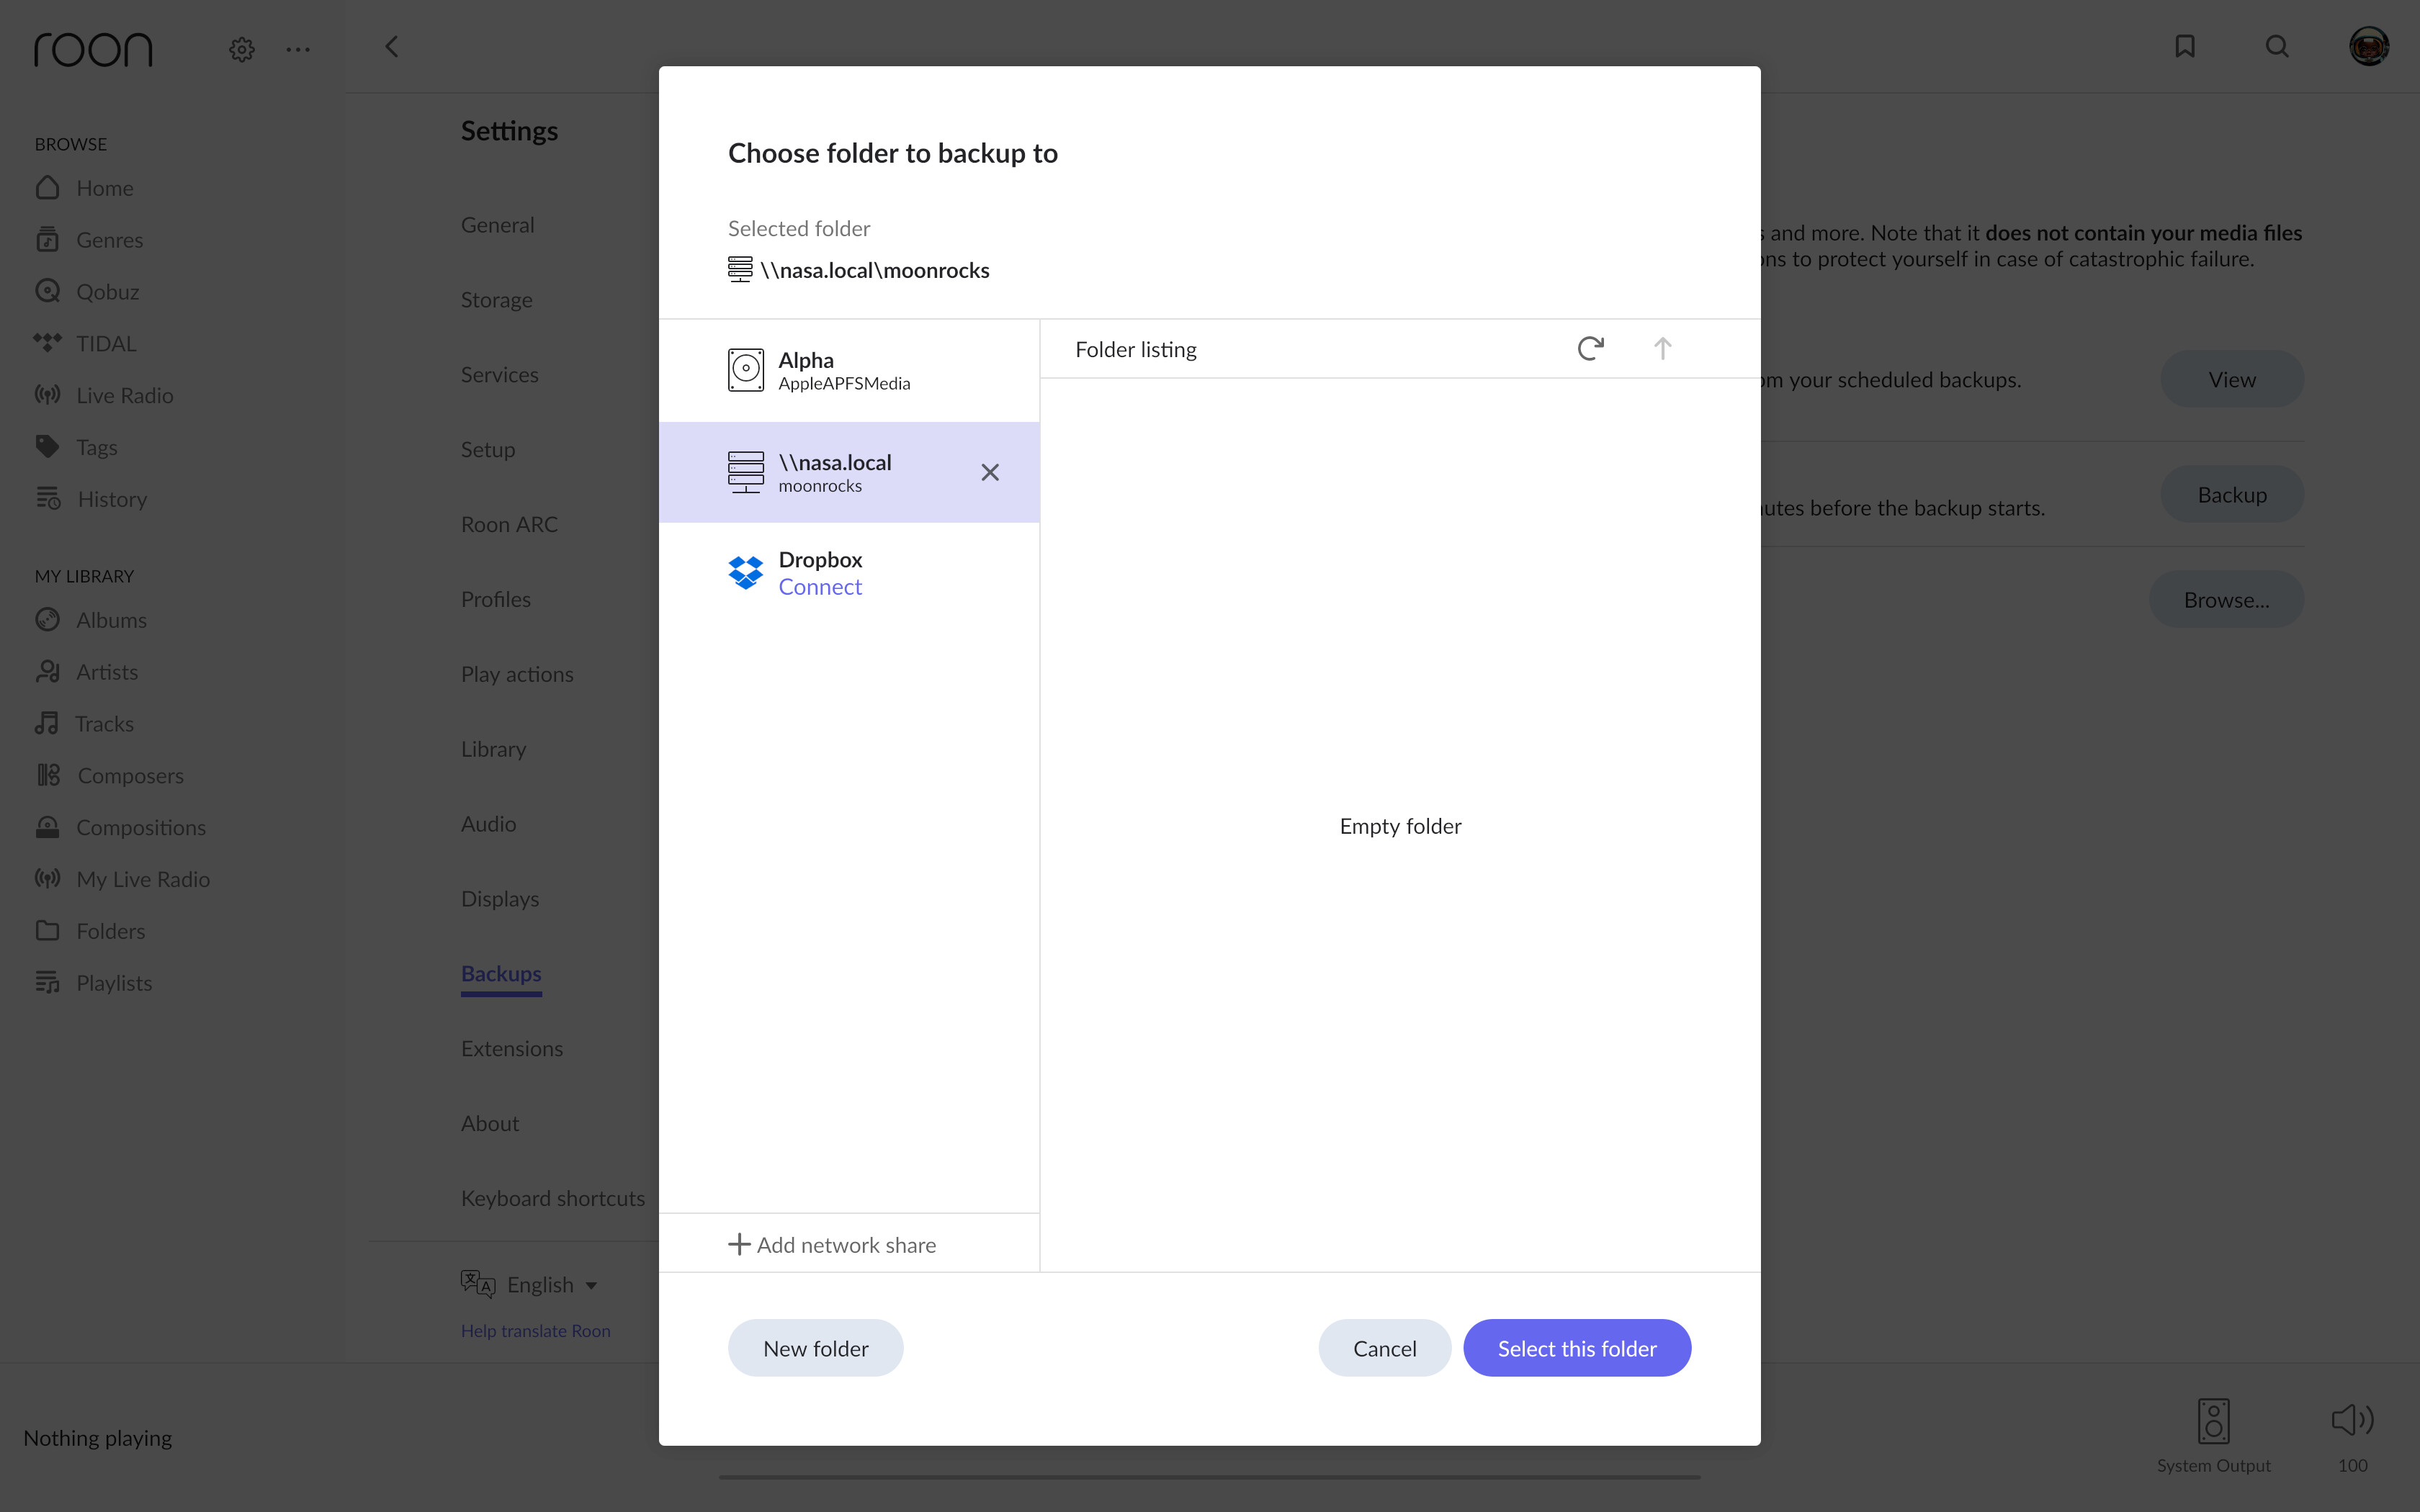Select the Backups settings tab
The height and width of the screenshot is (1512, 2420).
[x=501, y=974]
